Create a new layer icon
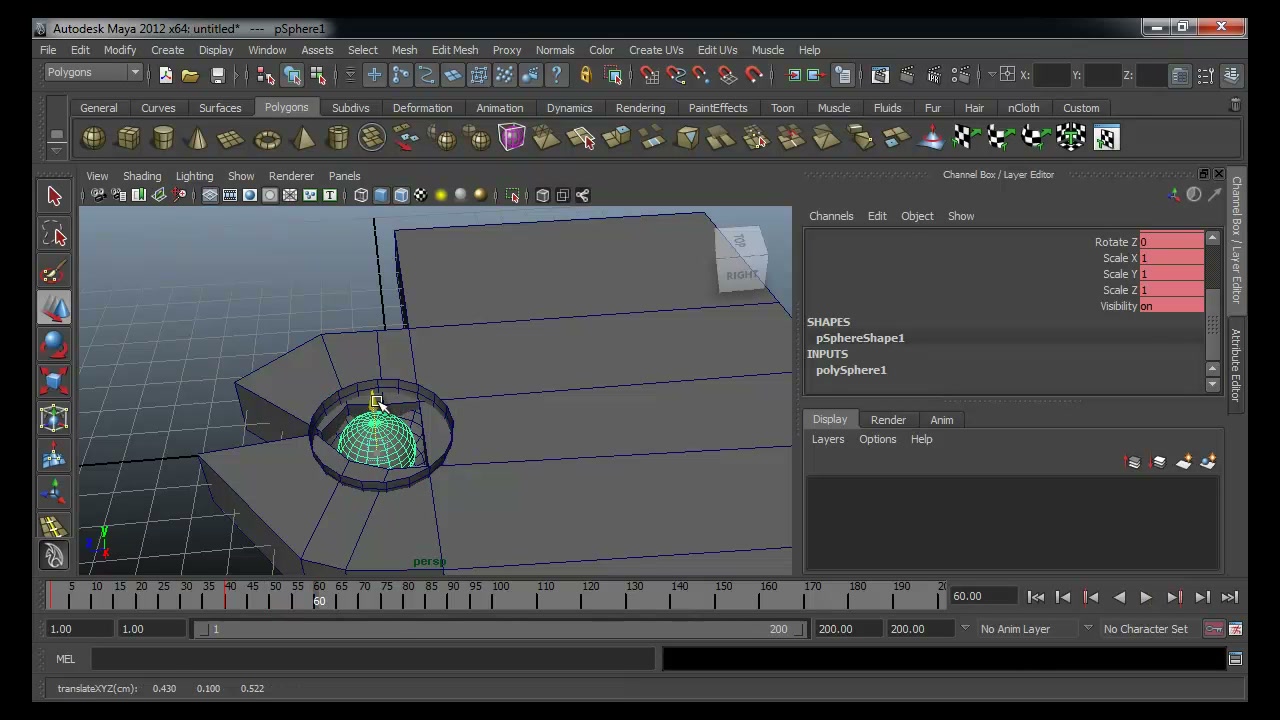The image size is (1280, 720). coord(1184,462)
